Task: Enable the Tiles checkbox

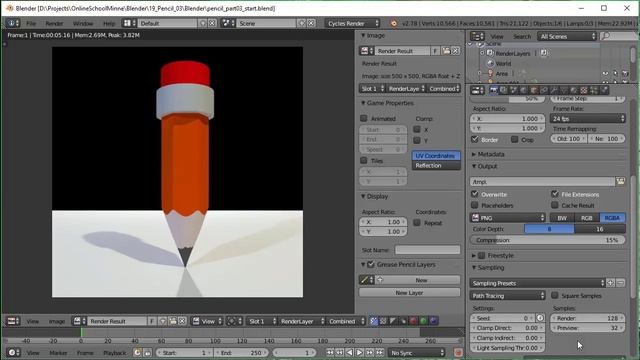Action: tap(364, 160)
